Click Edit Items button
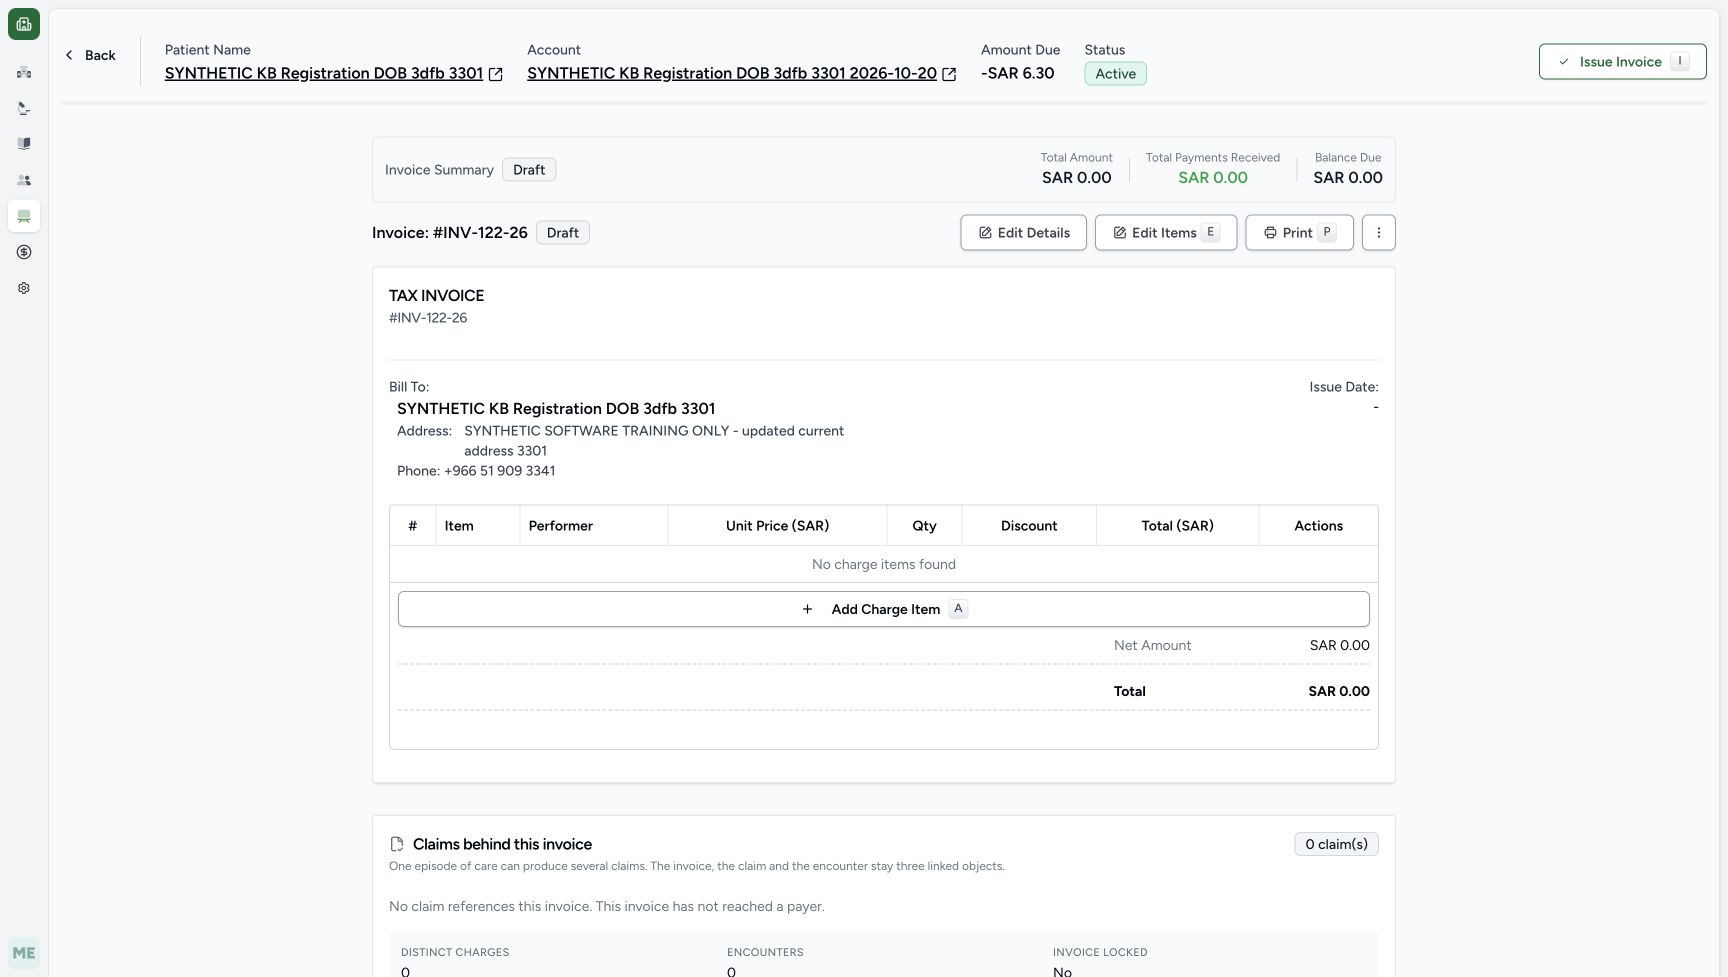The image size is (1728, 977). tap(1166, 233)
